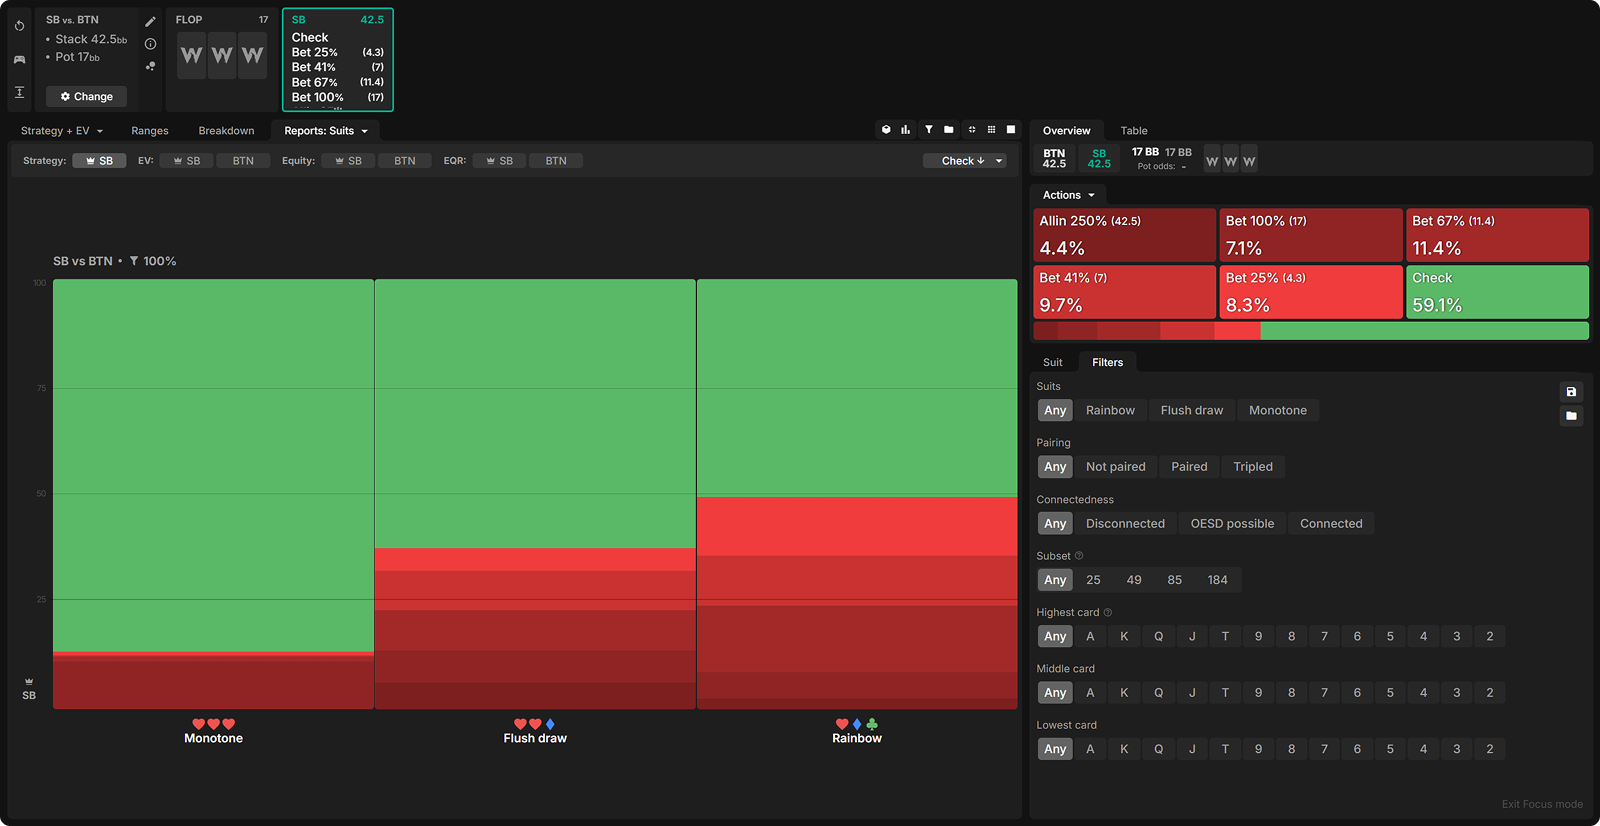This screenshot has height=826, width=1600.
Task: Toggle the Rainbow suits filter
Action: [1110, 410]
